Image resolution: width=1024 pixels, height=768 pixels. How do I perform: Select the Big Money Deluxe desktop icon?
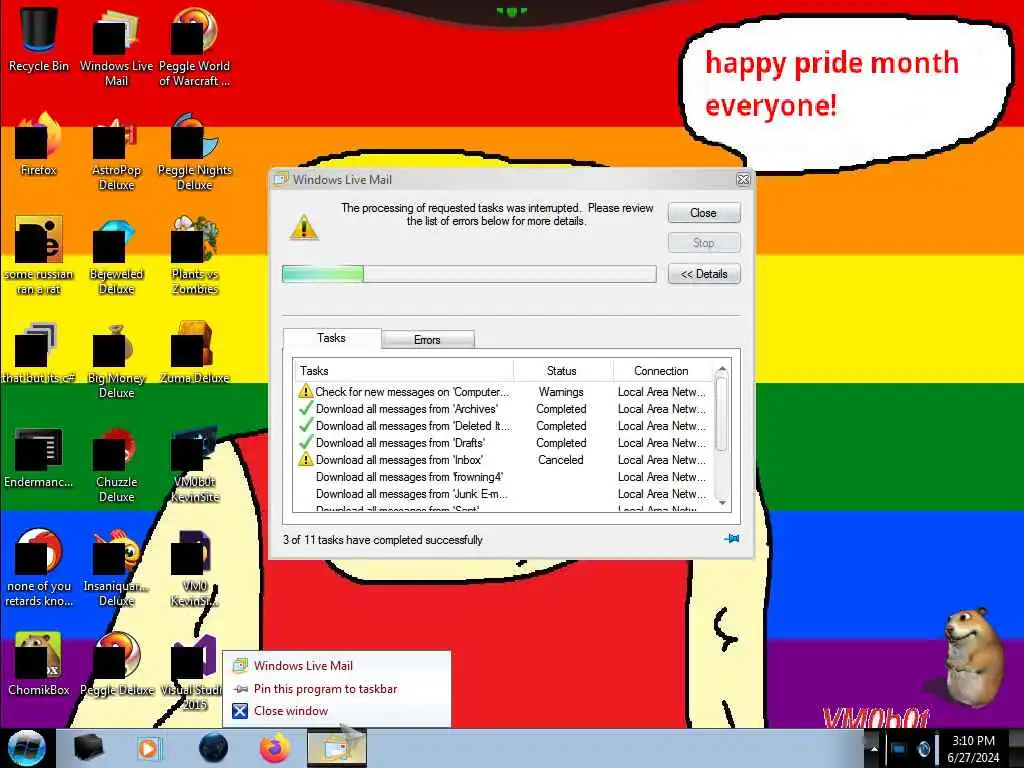(x=116, y=359)
